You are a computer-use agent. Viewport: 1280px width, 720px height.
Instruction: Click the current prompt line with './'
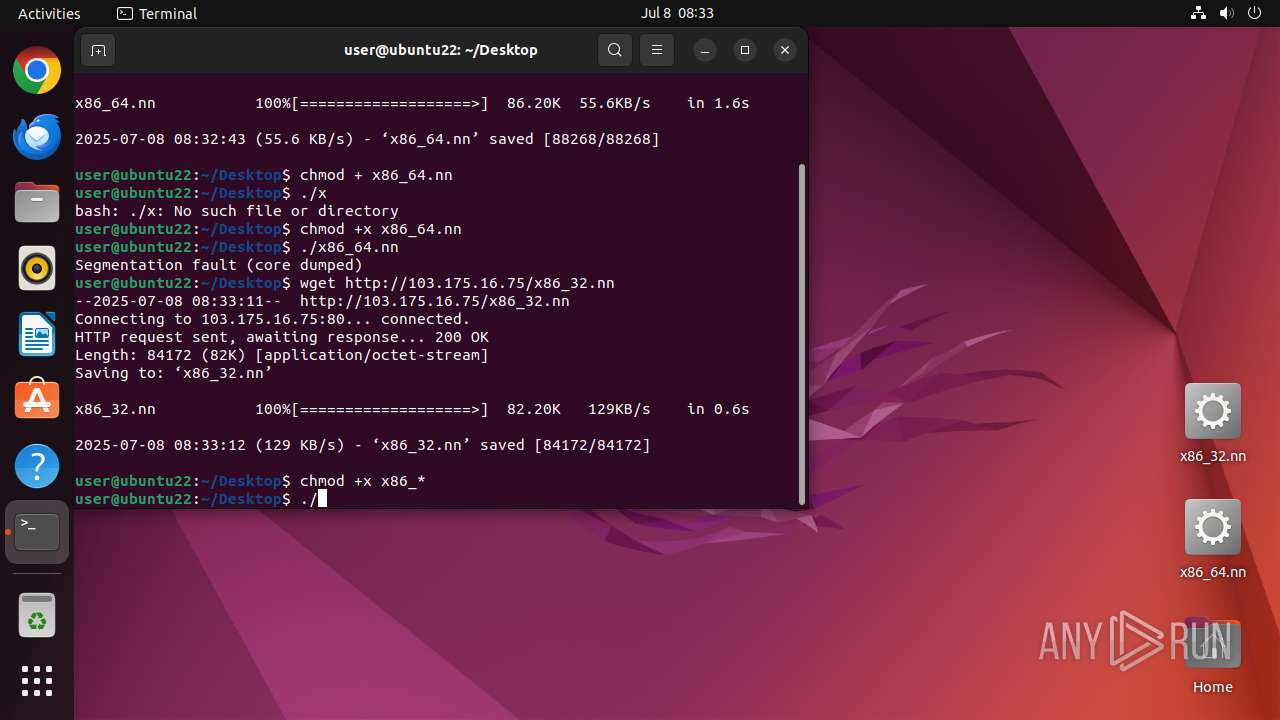tap(201, 499)
